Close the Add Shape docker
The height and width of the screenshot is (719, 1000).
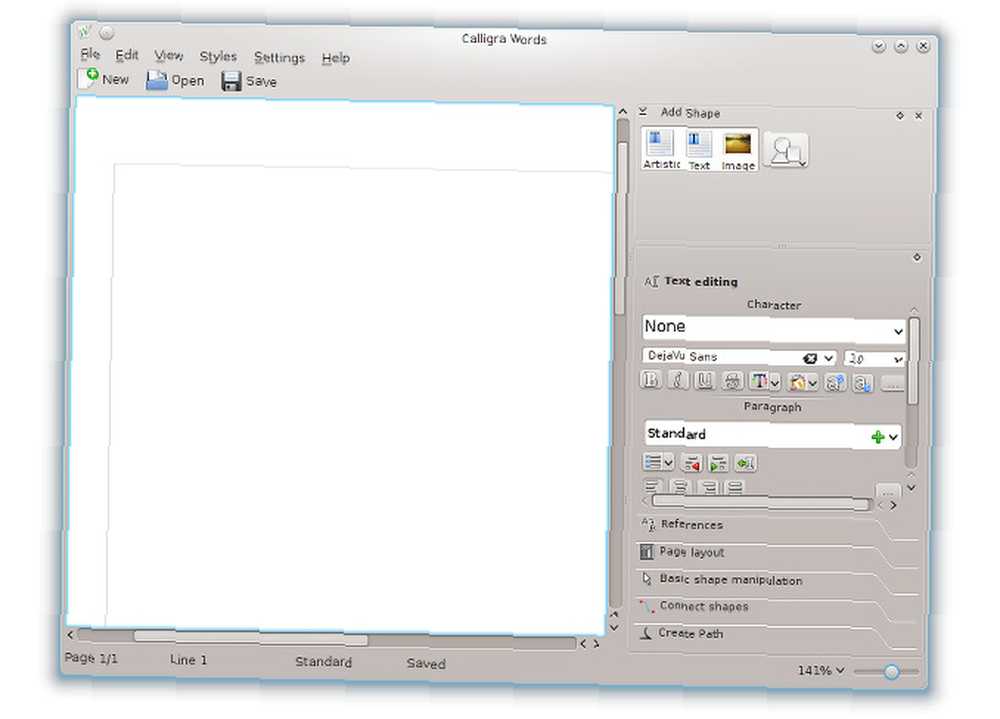tap(918, 115)
